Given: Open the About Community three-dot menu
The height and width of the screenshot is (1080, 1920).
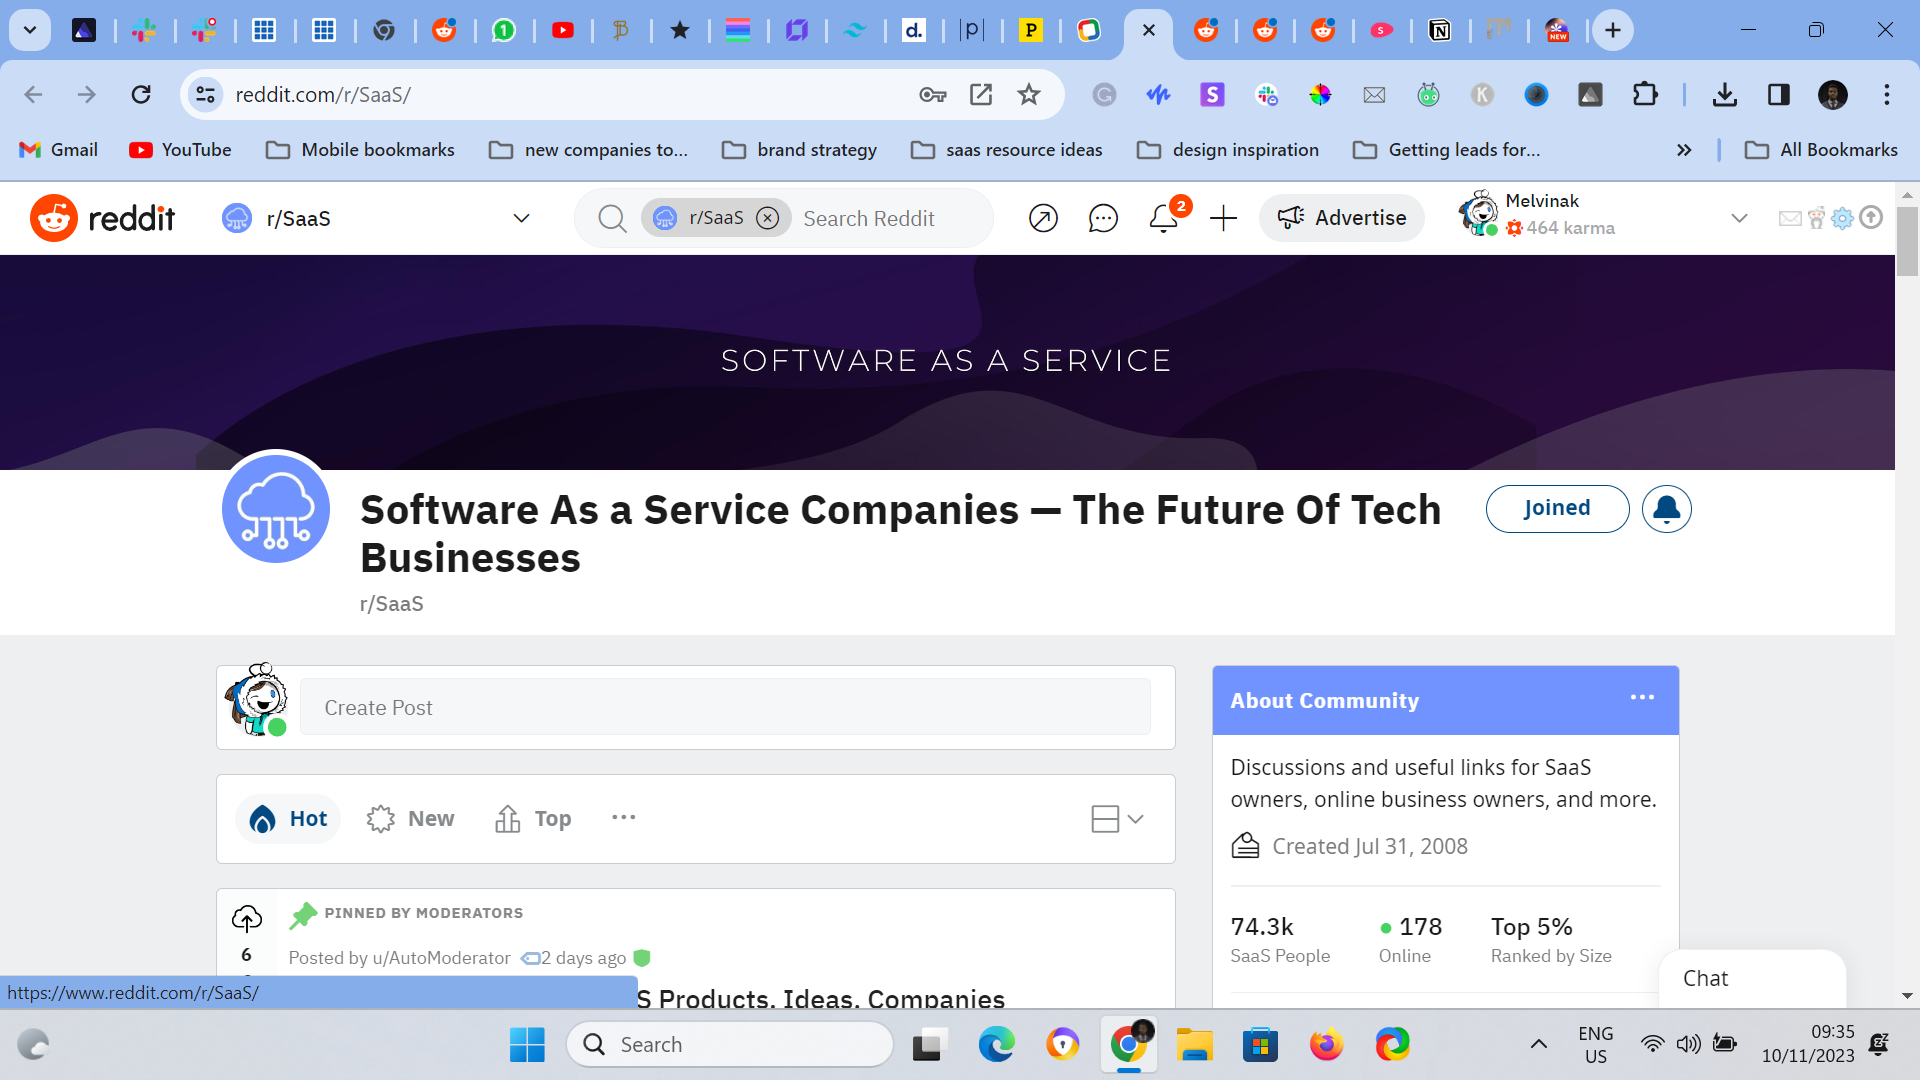Looking at the screenshot, I should point(1642,698).
